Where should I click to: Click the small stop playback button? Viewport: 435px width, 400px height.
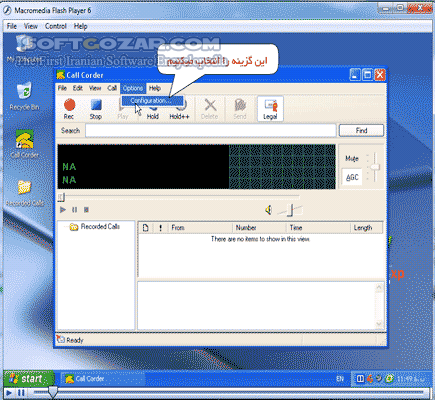click(86, 210)
